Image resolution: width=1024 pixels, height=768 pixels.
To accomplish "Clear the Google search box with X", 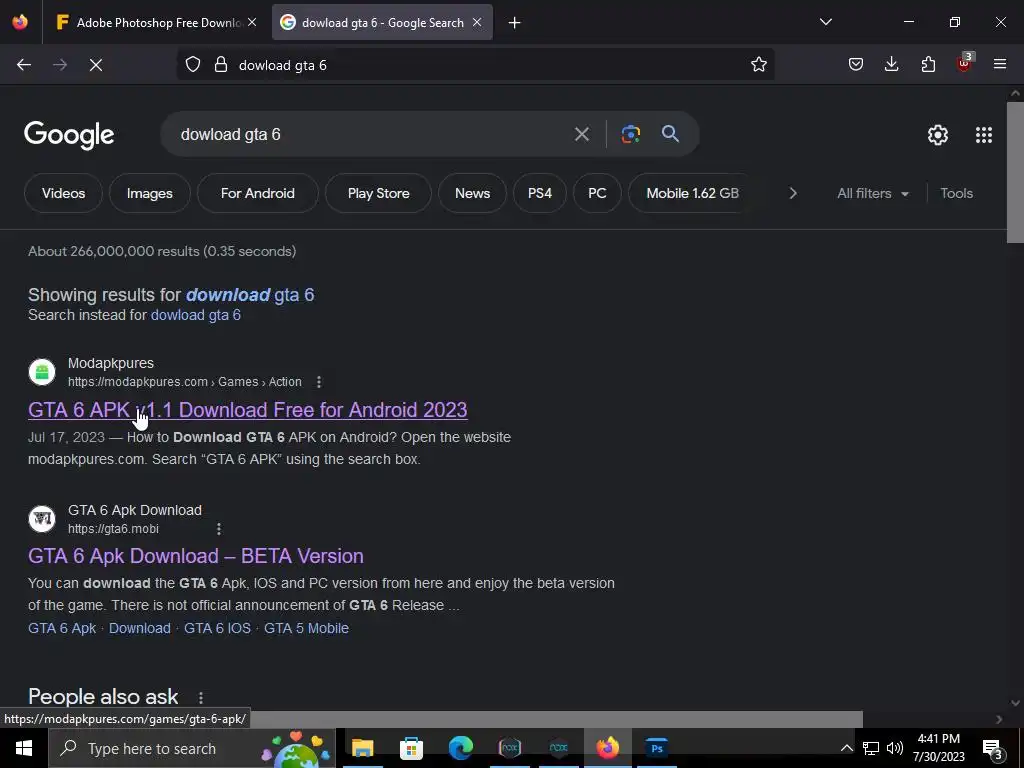I will [x=581, y=135].
